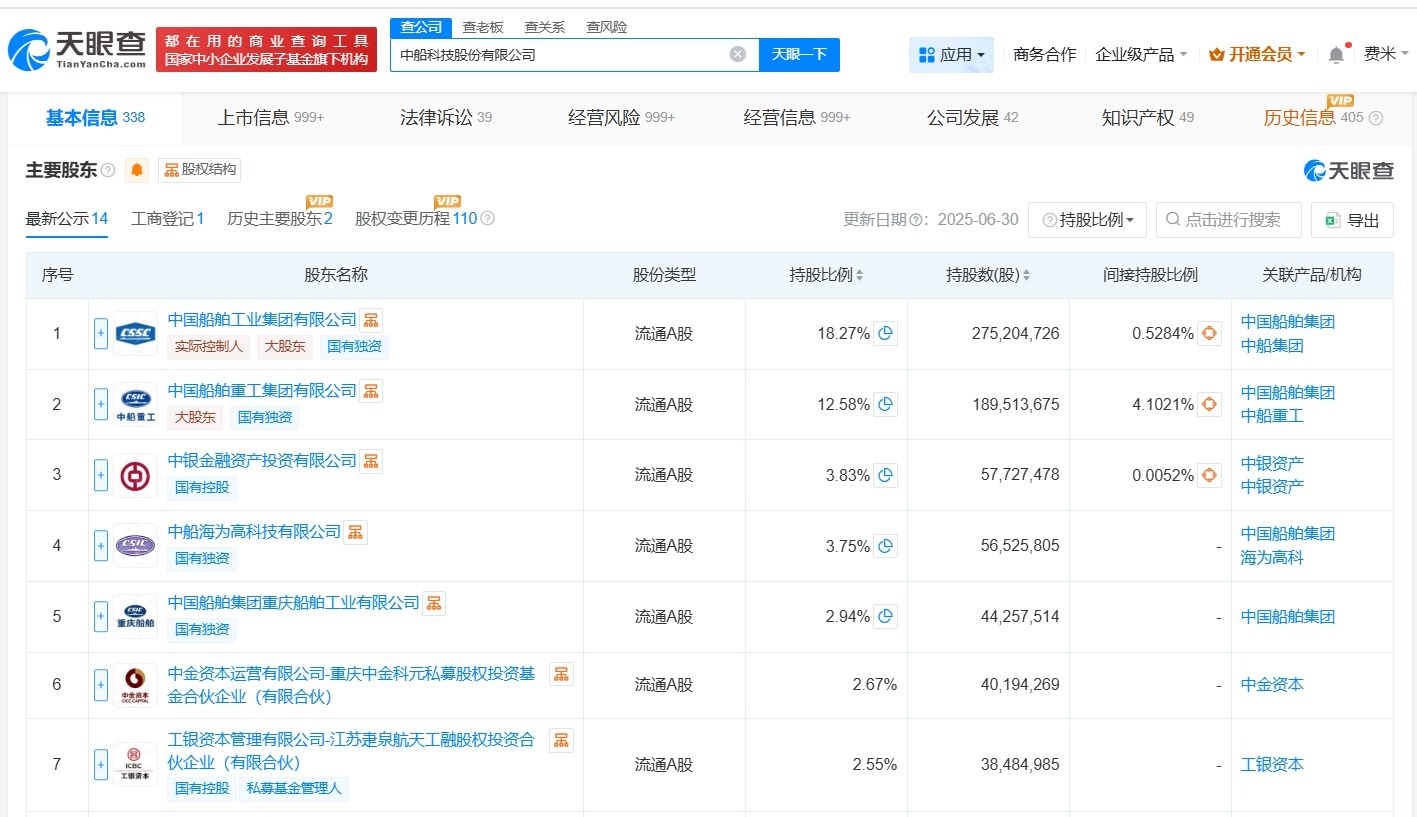
Task: Click indirect holding icon for 中国船舶重工集团 row
Action: [x=1208, y=405]
